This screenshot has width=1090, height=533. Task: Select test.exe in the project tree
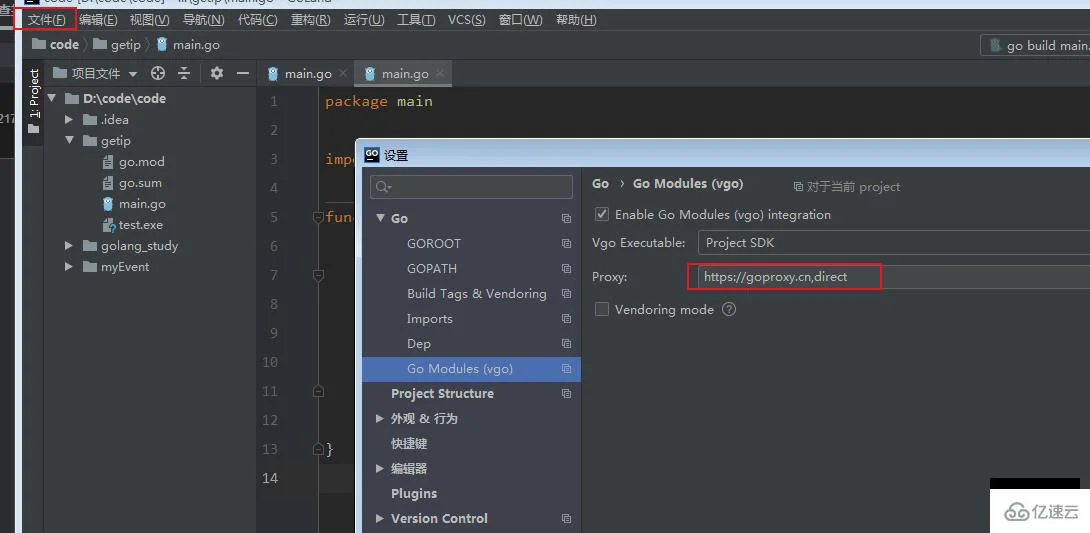click(132, 224)
